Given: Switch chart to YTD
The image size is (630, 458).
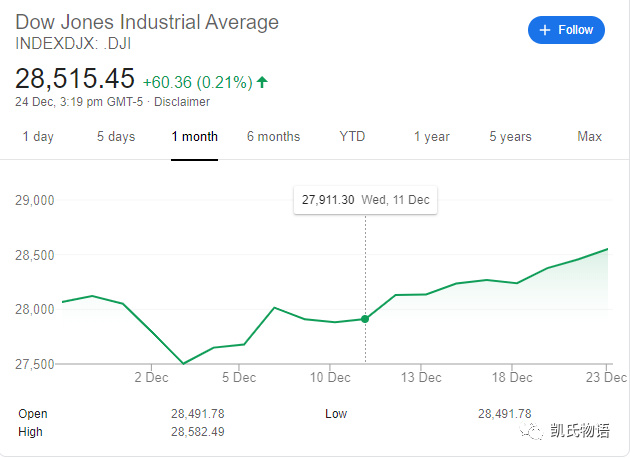Looking at the screenshot, I should (352, 137).
